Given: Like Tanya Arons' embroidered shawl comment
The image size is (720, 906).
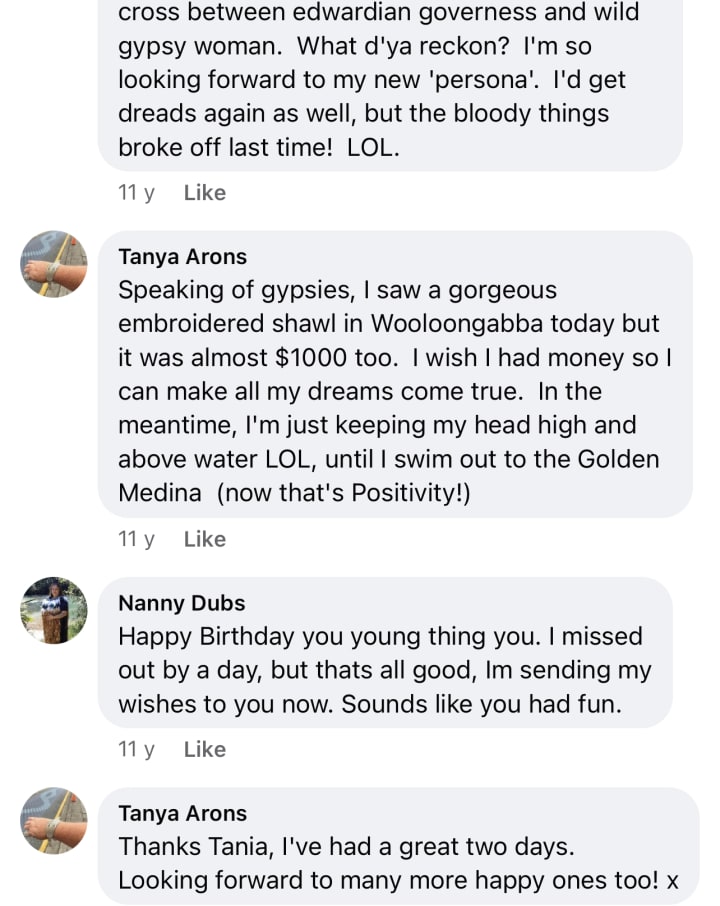Looking at the screenshot, I should [205, 539].
